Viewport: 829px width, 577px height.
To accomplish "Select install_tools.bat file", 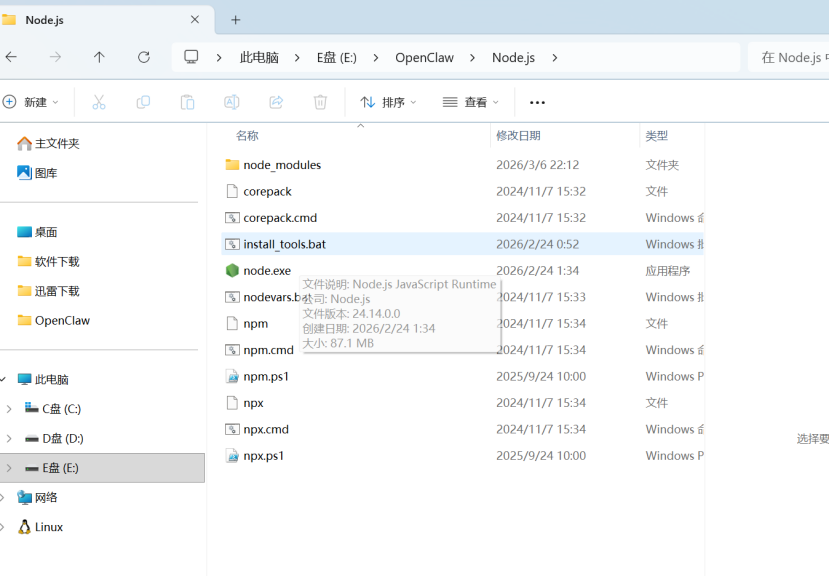I will (463, 244).
